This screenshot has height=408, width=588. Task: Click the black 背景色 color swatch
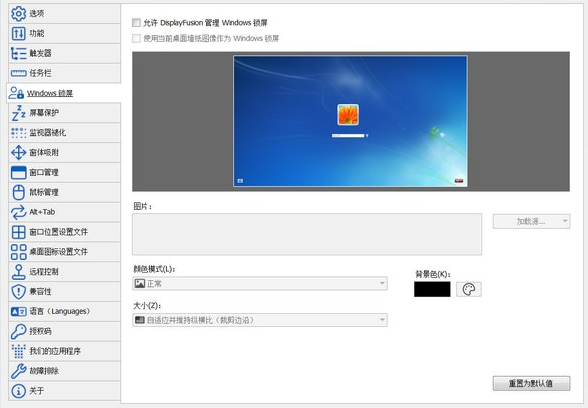click(432, 289)
